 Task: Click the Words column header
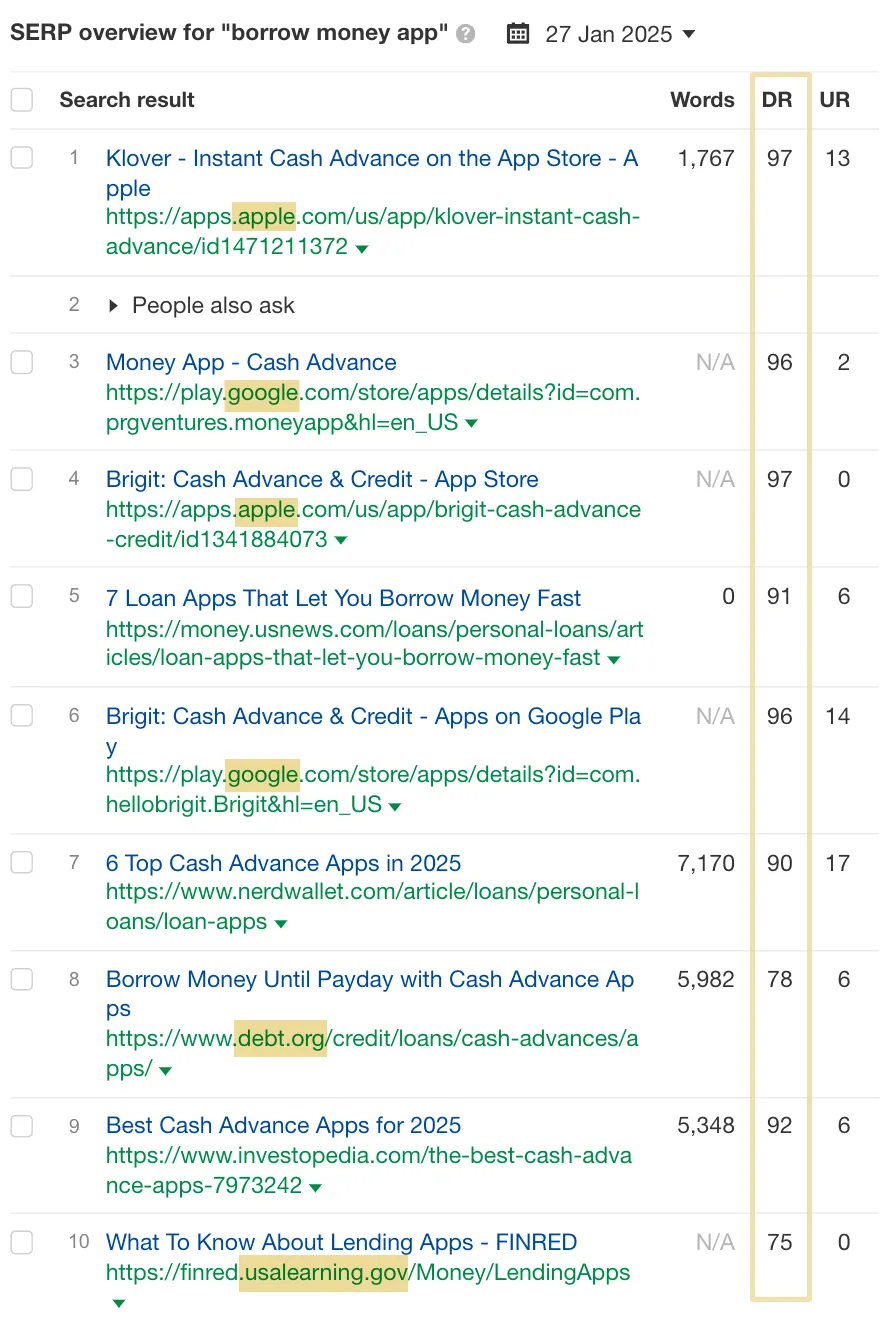click(x=702, y=100)
